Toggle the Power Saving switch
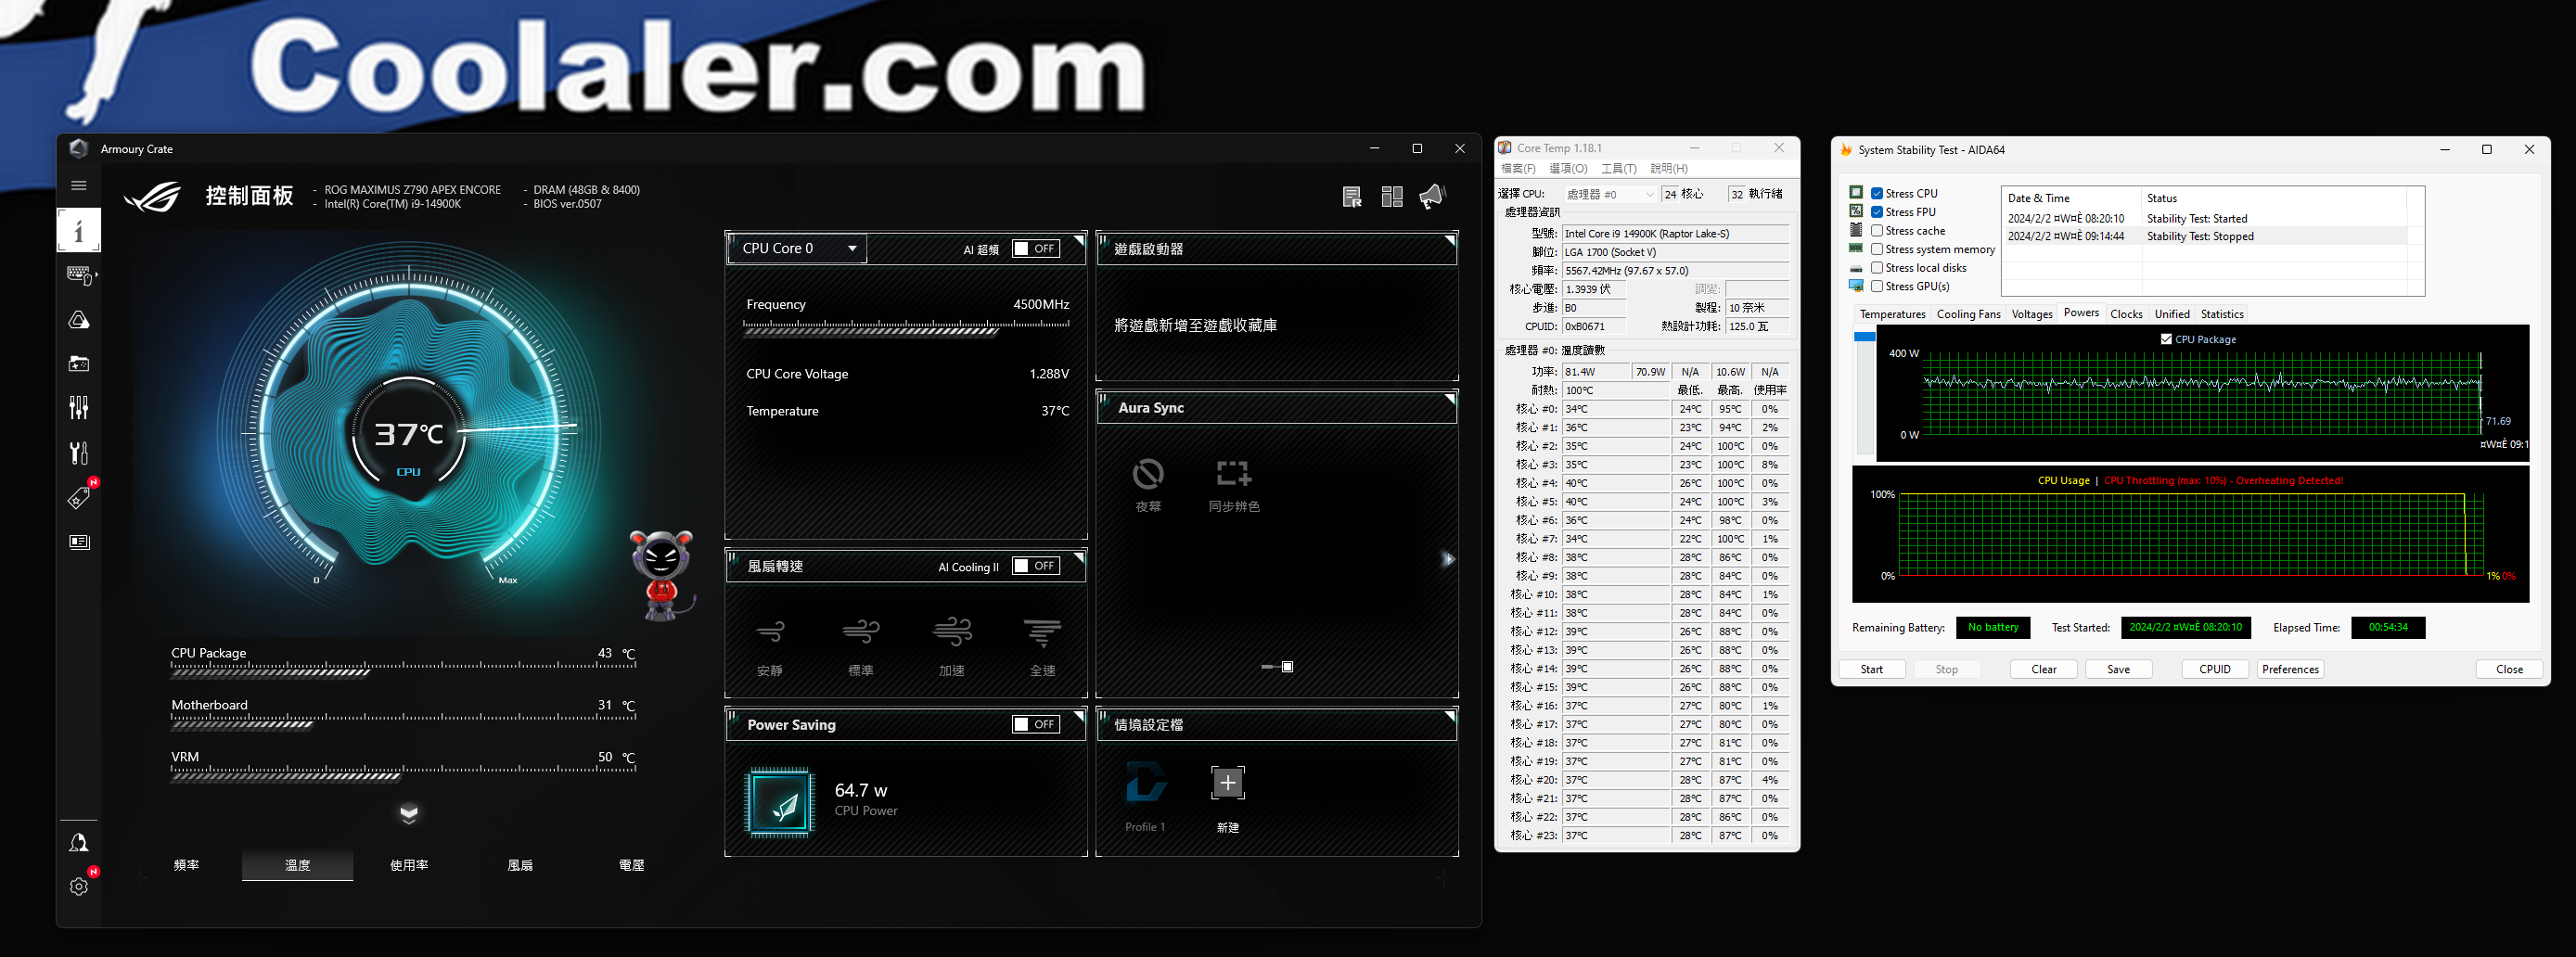 pos(1036,724)
